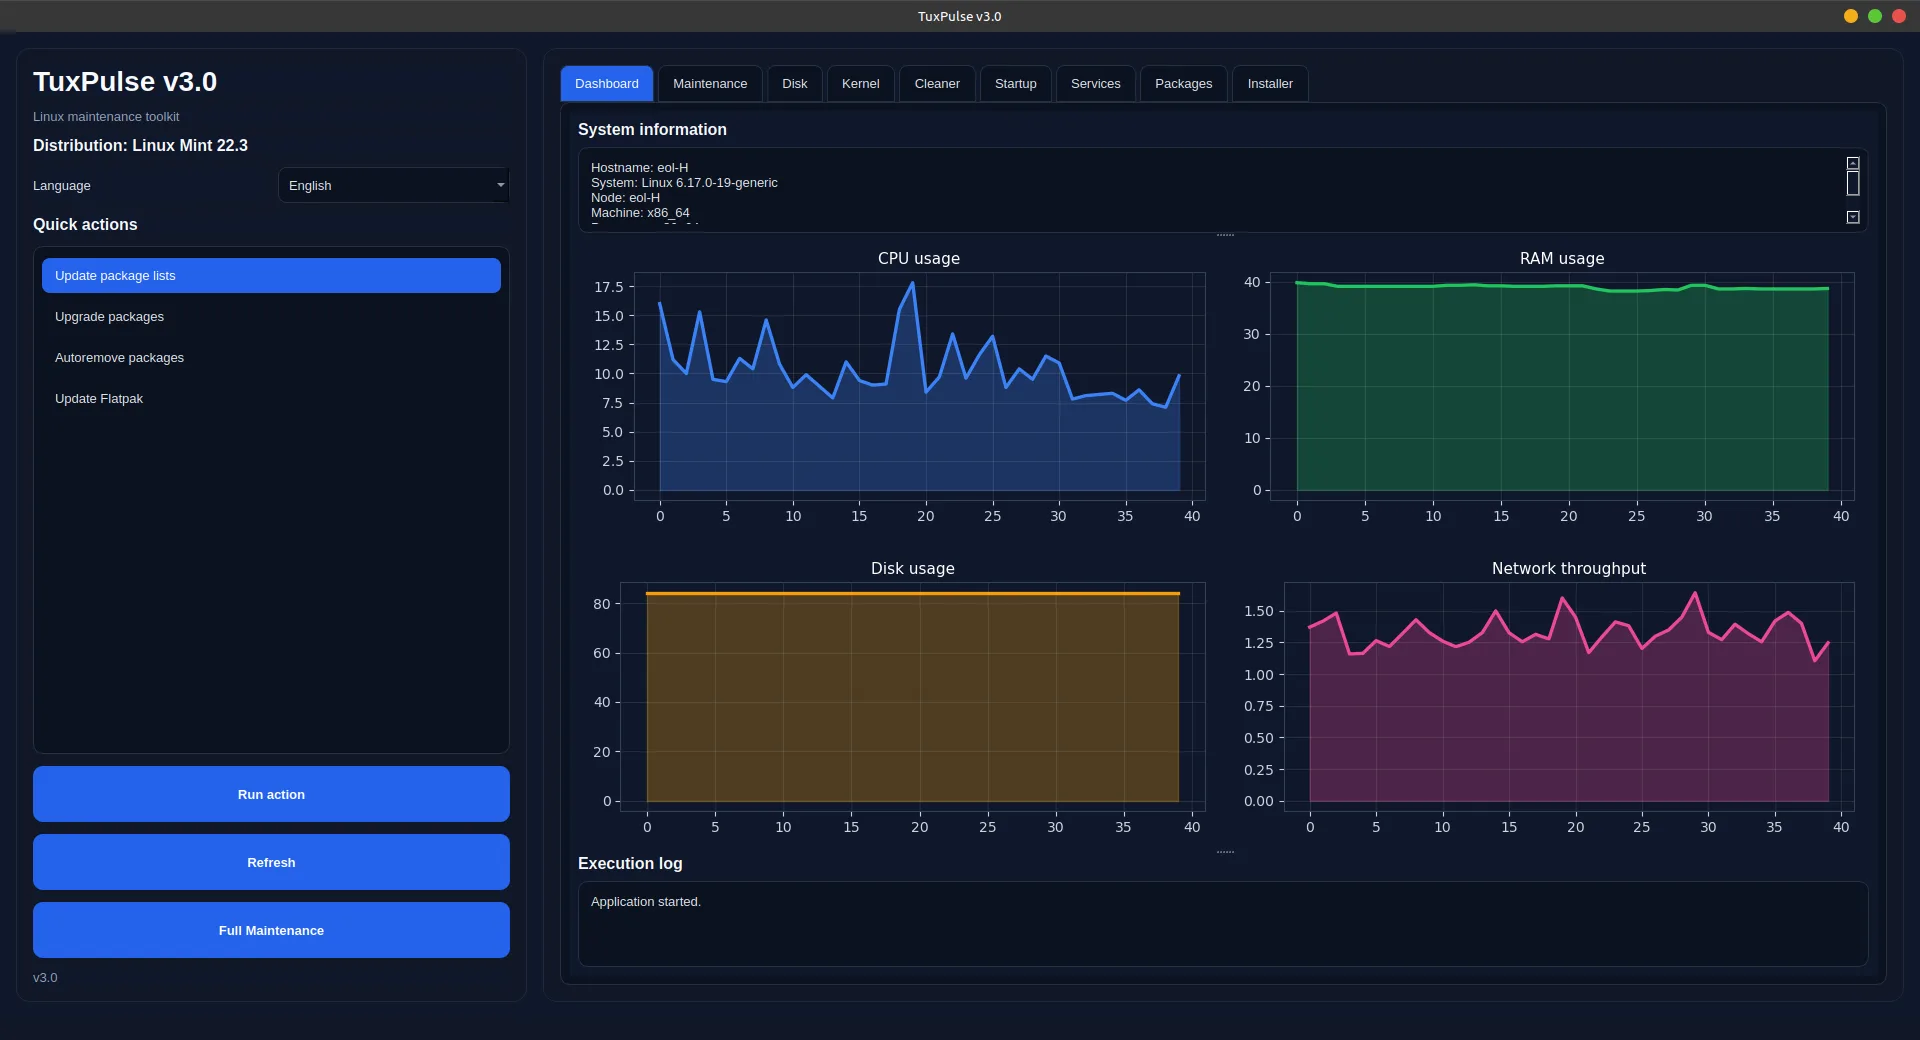View the Services tab
1920x1040 pixels.
pos(1094,83)
